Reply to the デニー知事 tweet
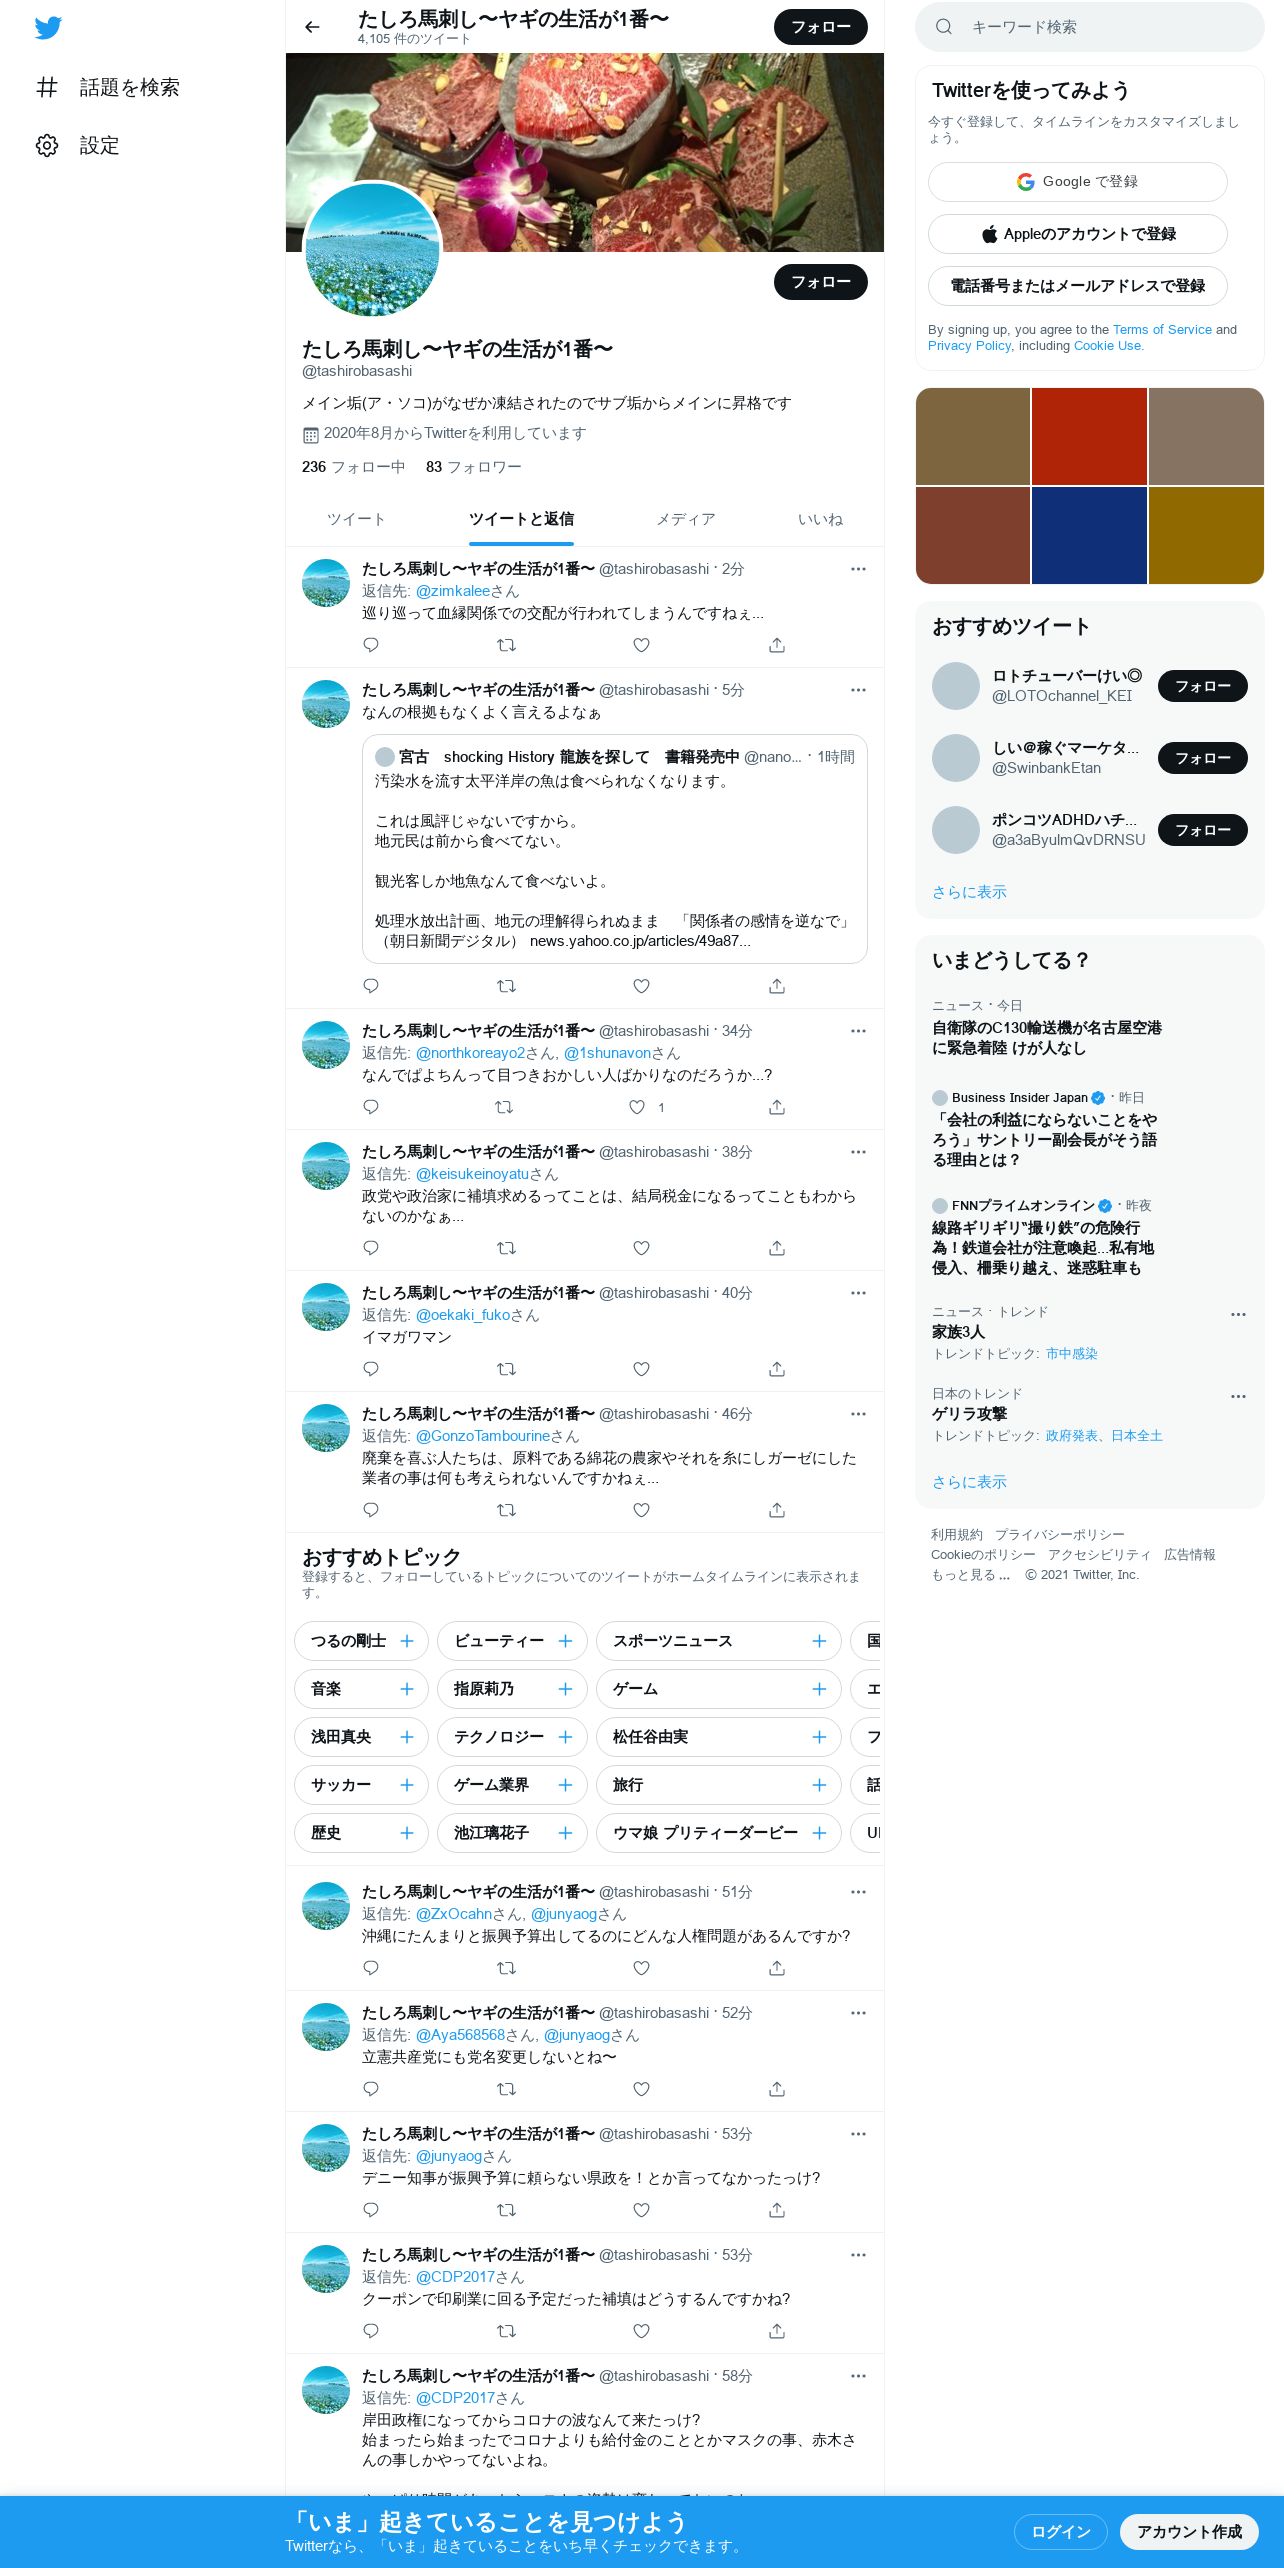The height and width of the screenshot is (2568, 1284). pyautogui.click(x=371, y=2210)
